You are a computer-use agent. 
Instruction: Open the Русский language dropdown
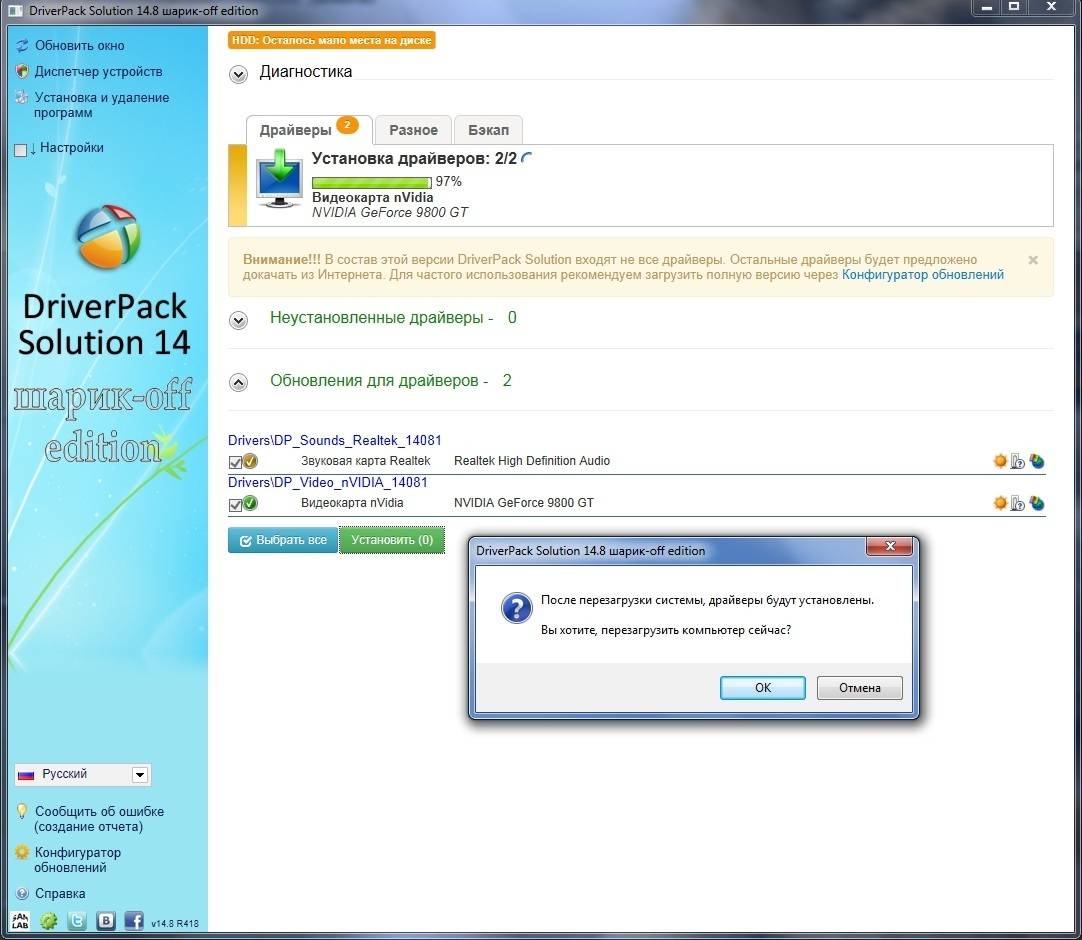[82, 774]
